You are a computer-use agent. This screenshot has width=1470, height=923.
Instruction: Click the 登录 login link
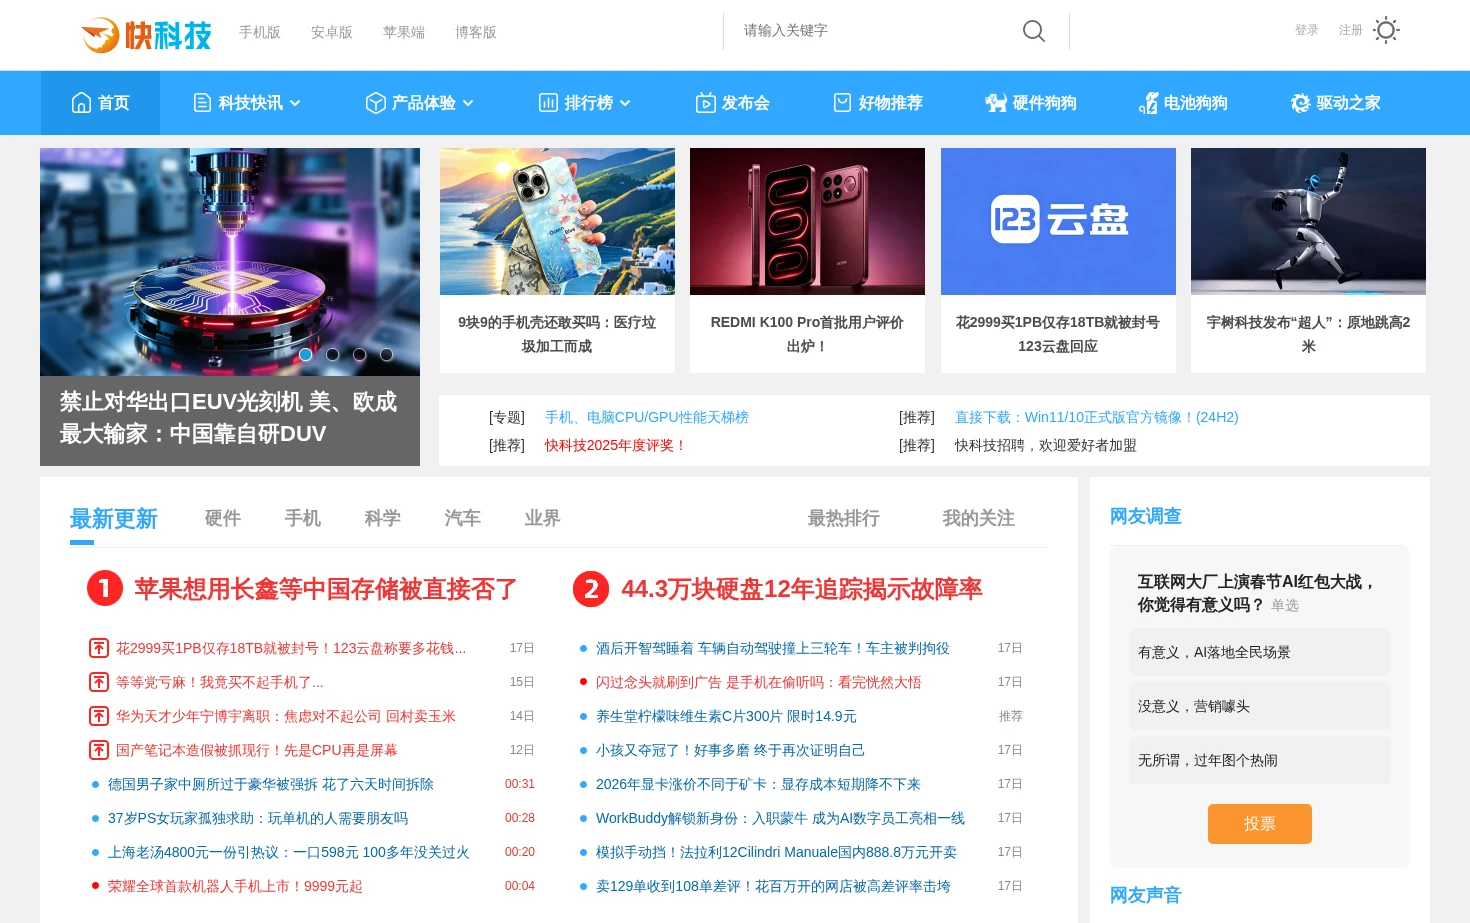coord(1306,30)
